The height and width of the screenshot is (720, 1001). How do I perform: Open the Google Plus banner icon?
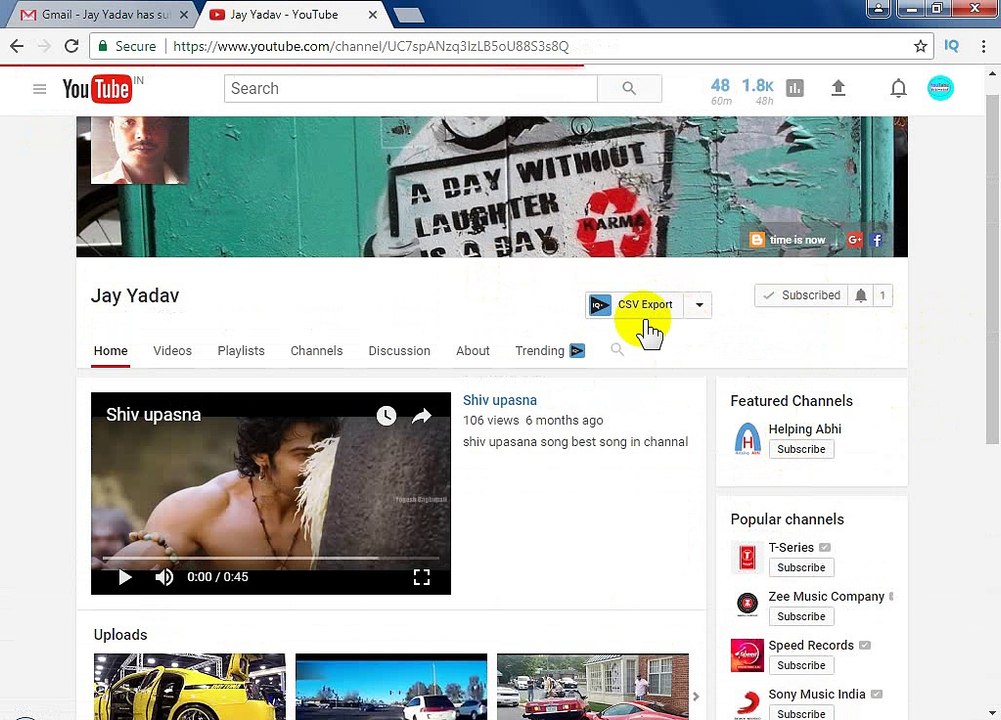[x=855, y=240]
